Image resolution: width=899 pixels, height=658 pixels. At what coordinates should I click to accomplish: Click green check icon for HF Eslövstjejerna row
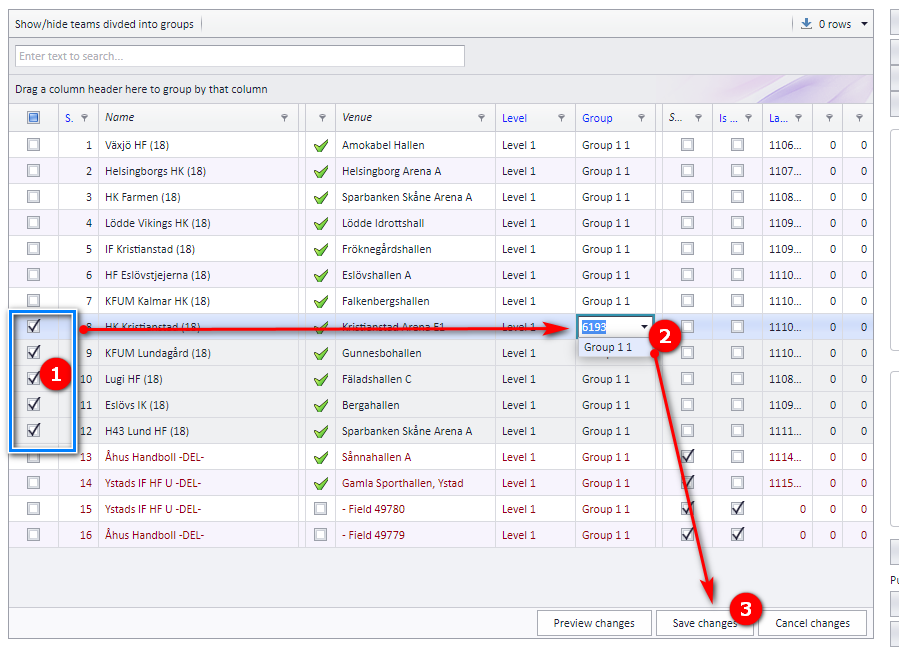321,276
